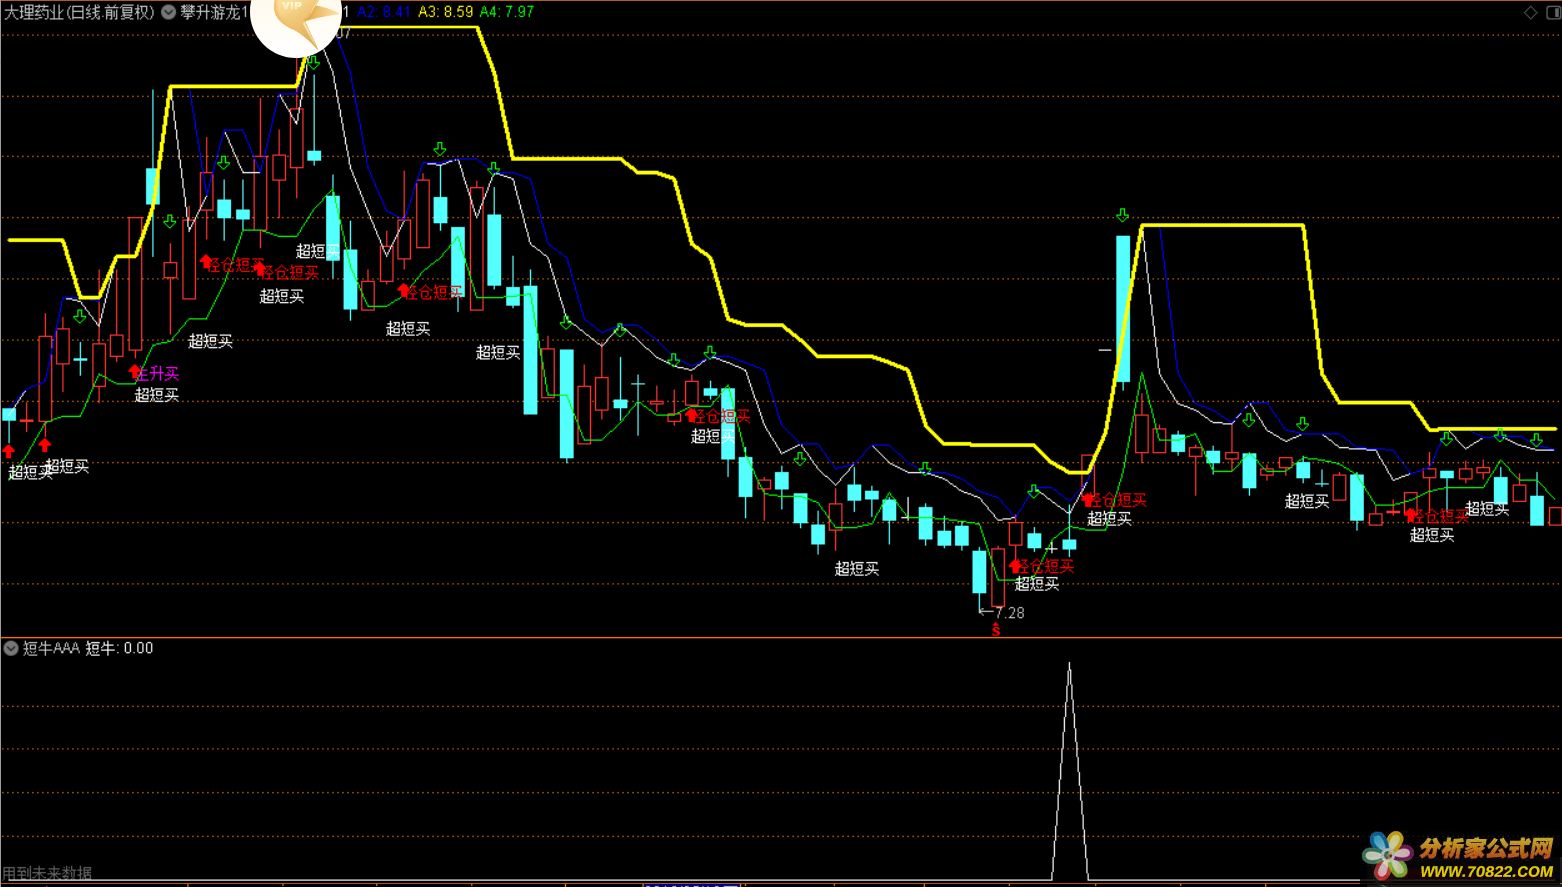
Task: Click the stock title 大理药业(日线.前复权)
Action: pos(79,12)
